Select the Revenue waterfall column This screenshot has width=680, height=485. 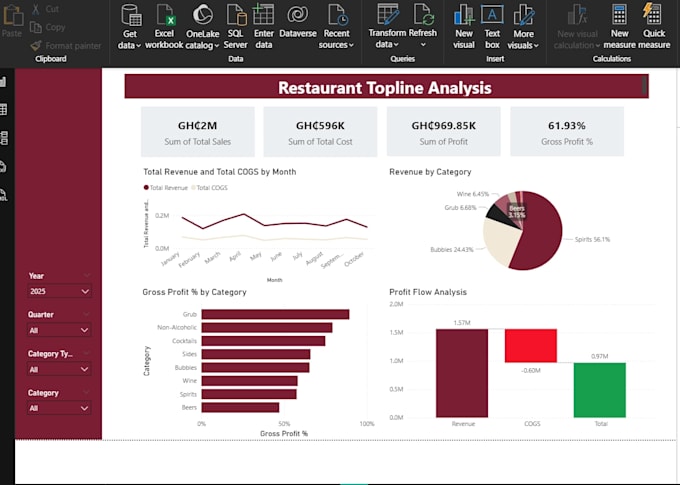[x=462, y=373]
